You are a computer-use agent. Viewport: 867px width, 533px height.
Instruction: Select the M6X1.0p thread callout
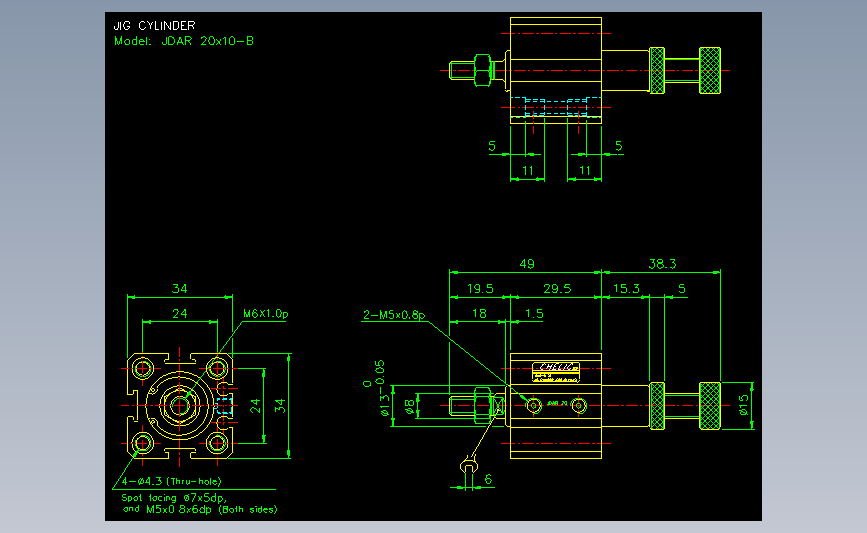266,313
